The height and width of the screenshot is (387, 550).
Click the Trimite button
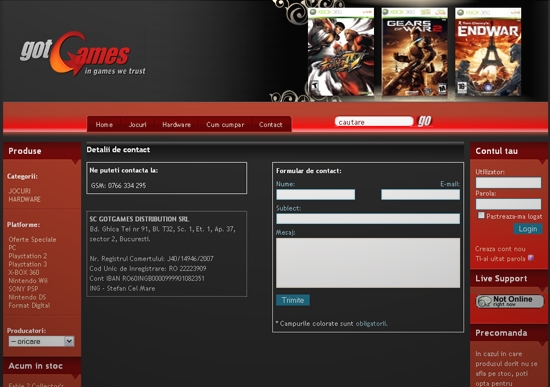[x=293, y=300]
